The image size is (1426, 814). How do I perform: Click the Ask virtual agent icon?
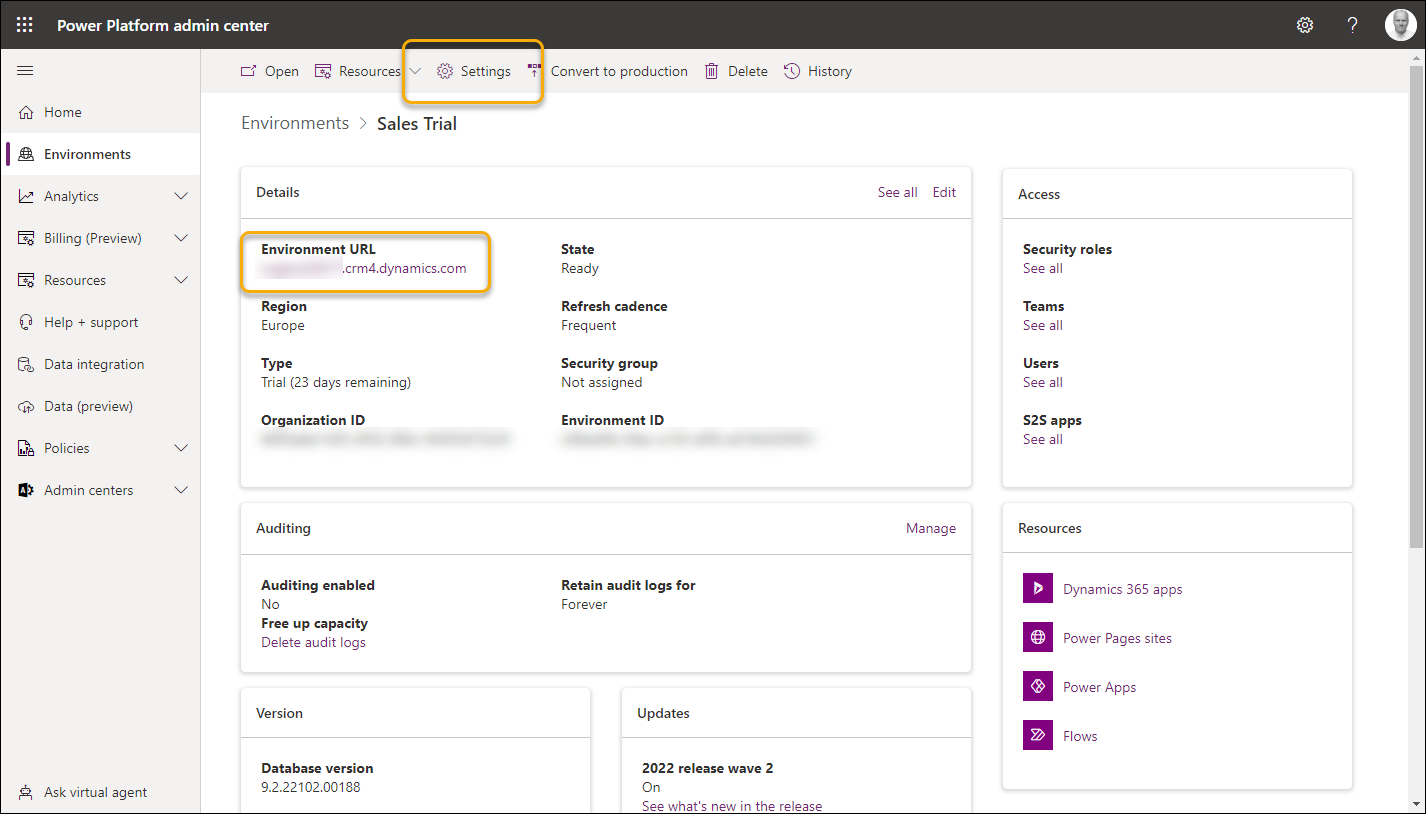[x=26, y=792]
